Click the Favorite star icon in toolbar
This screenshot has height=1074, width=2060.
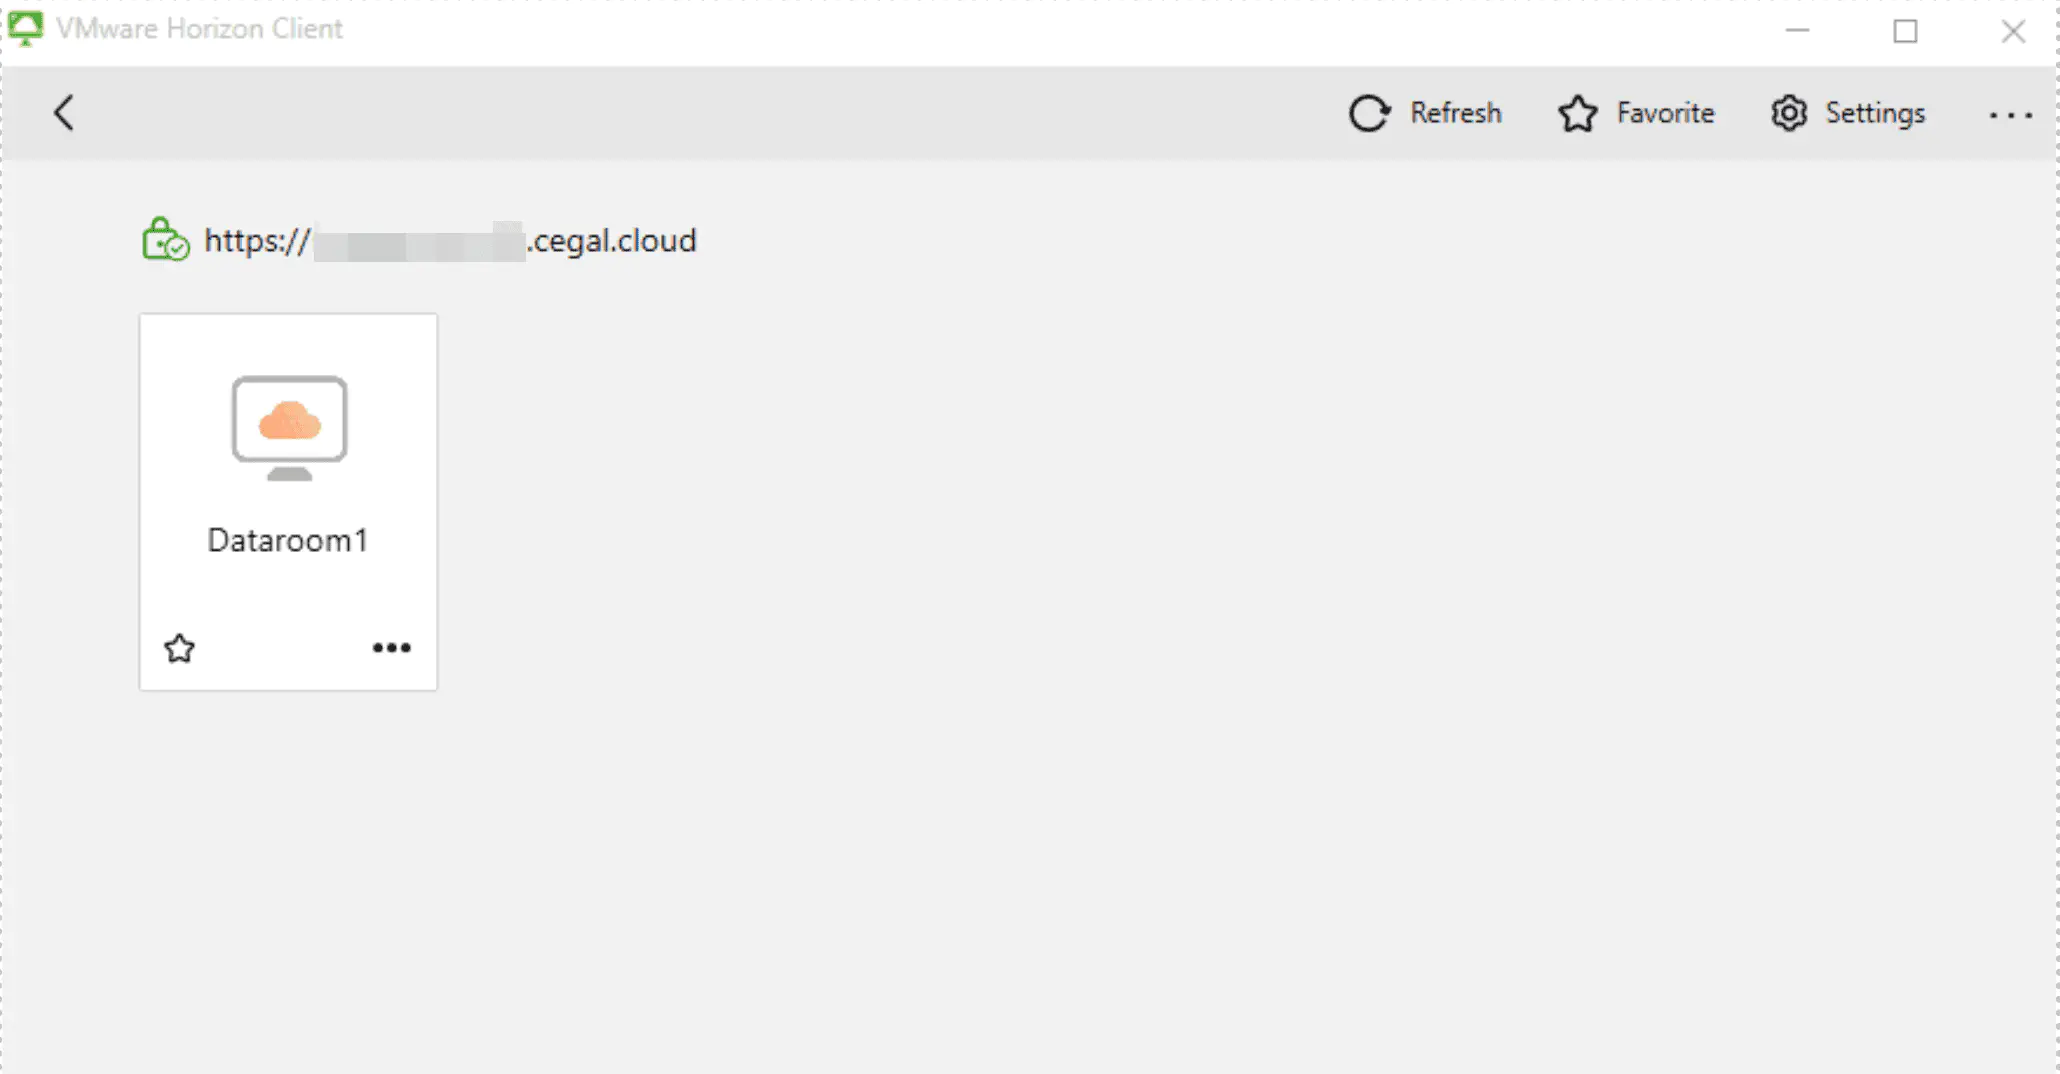tap(1577, 114)
